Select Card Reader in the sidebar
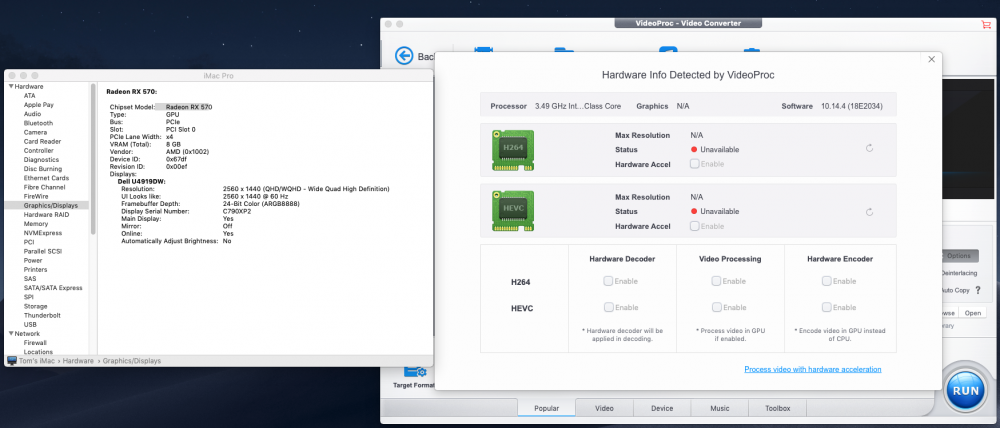Viewport: 1000px width, 428px height. click(x=43, y=142)
